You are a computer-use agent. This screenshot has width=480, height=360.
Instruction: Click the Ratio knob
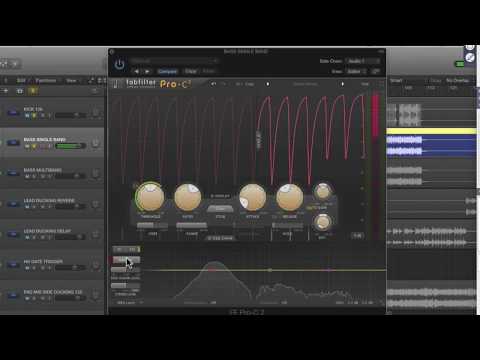coord(188,197)
